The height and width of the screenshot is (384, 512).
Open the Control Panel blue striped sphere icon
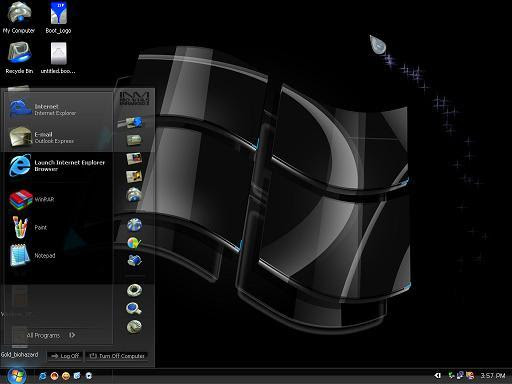coord(135,225)
